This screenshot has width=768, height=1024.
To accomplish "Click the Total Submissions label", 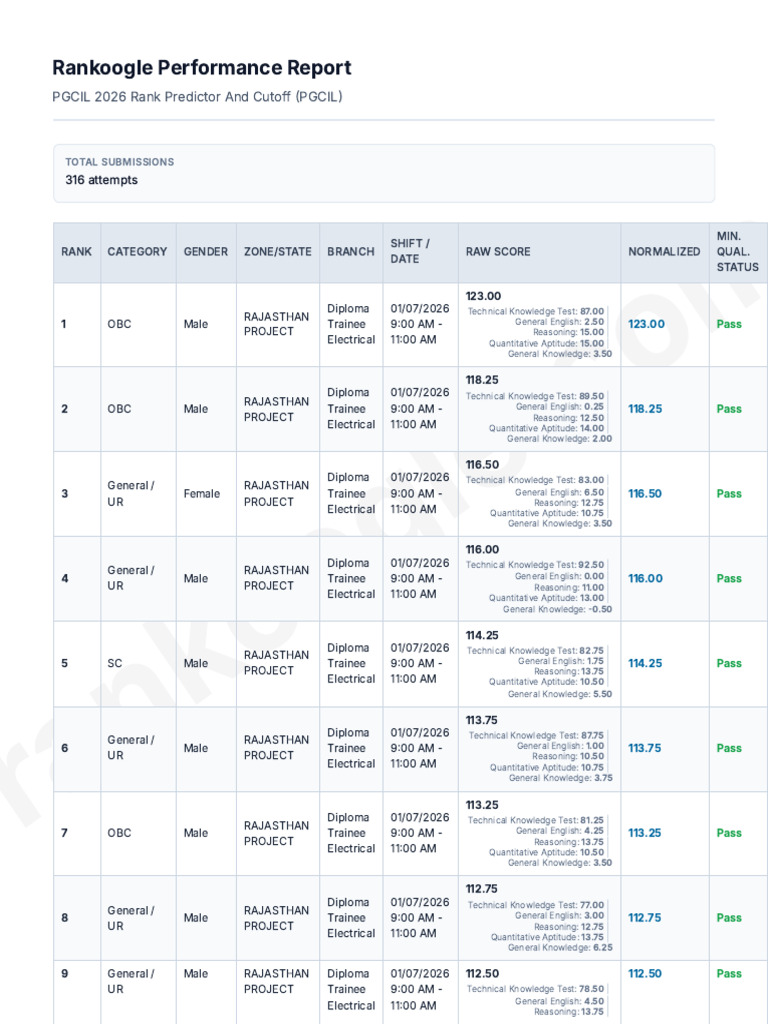I will pyautogui.click(x=120, y=162).
